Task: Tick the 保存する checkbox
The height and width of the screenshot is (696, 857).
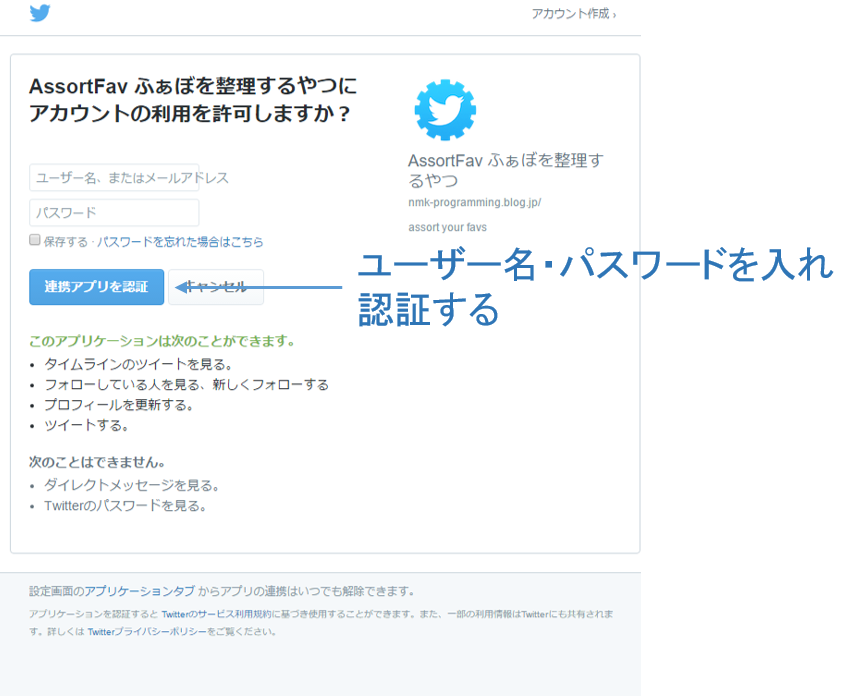Action: (x=35, y=240)
